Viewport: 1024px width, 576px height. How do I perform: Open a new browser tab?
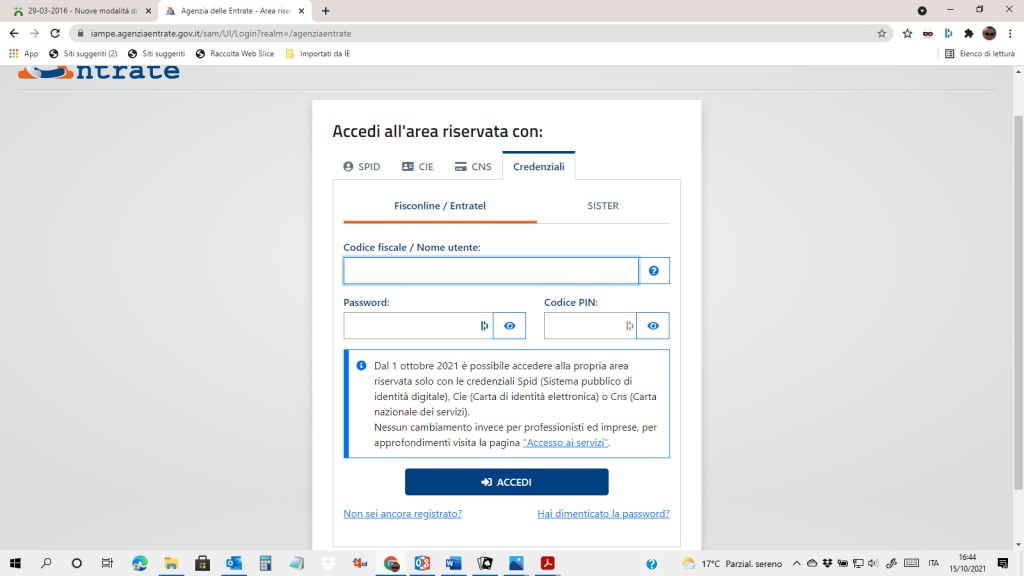coord(325,10)
